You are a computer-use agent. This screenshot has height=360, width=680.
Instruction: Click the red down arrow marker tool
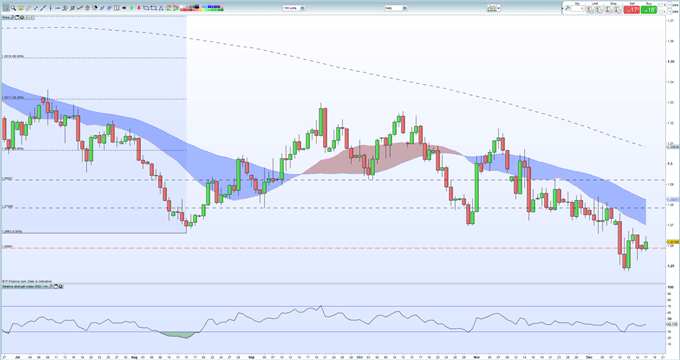139,8
